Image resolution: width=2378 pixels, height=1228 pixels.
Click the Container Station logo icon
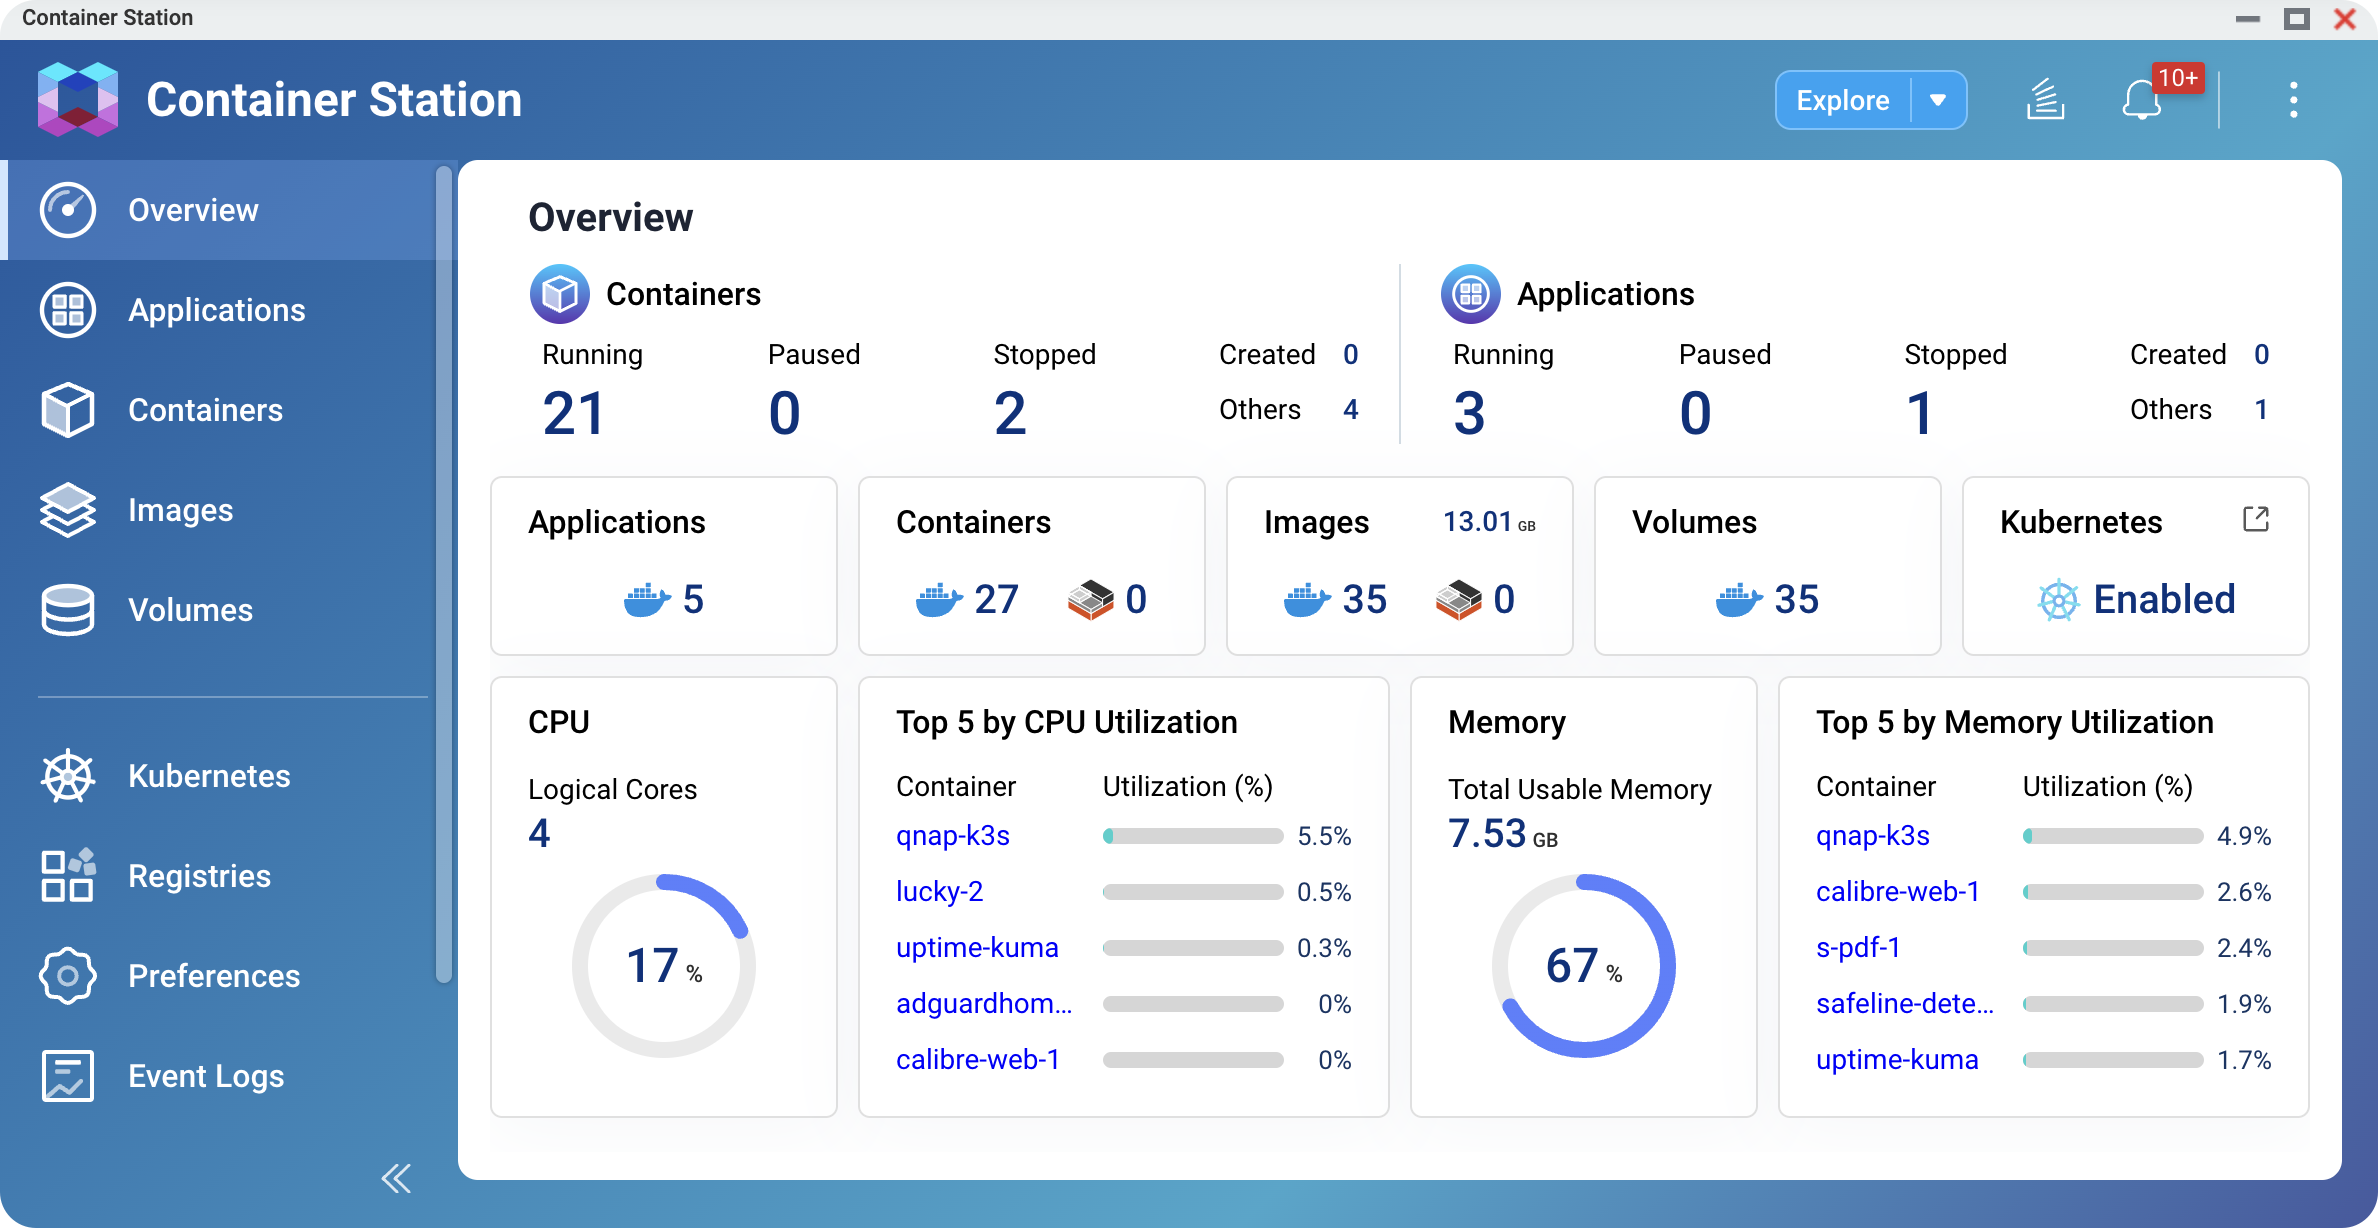(x=78, y=99)
